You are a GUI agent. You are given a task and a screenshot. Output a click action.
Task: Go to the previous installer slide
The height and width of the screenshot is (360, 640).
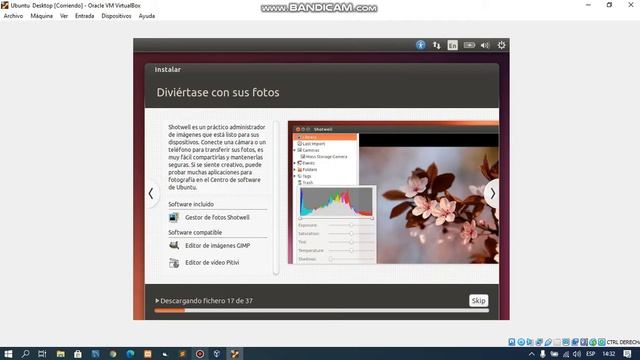click(x=151, y=193)
